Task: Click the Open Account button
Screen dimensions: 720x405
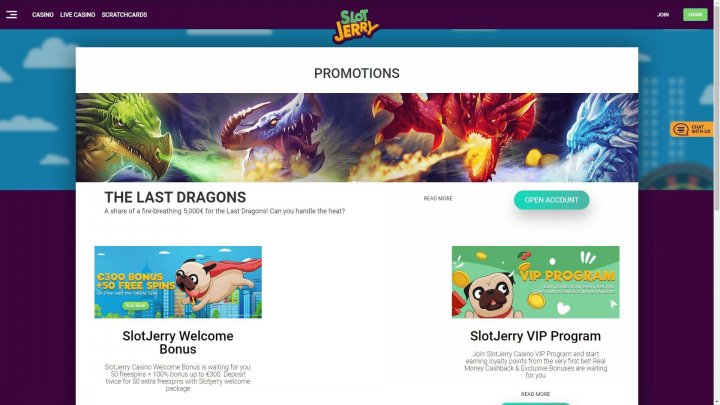Action: coord(551,200)
